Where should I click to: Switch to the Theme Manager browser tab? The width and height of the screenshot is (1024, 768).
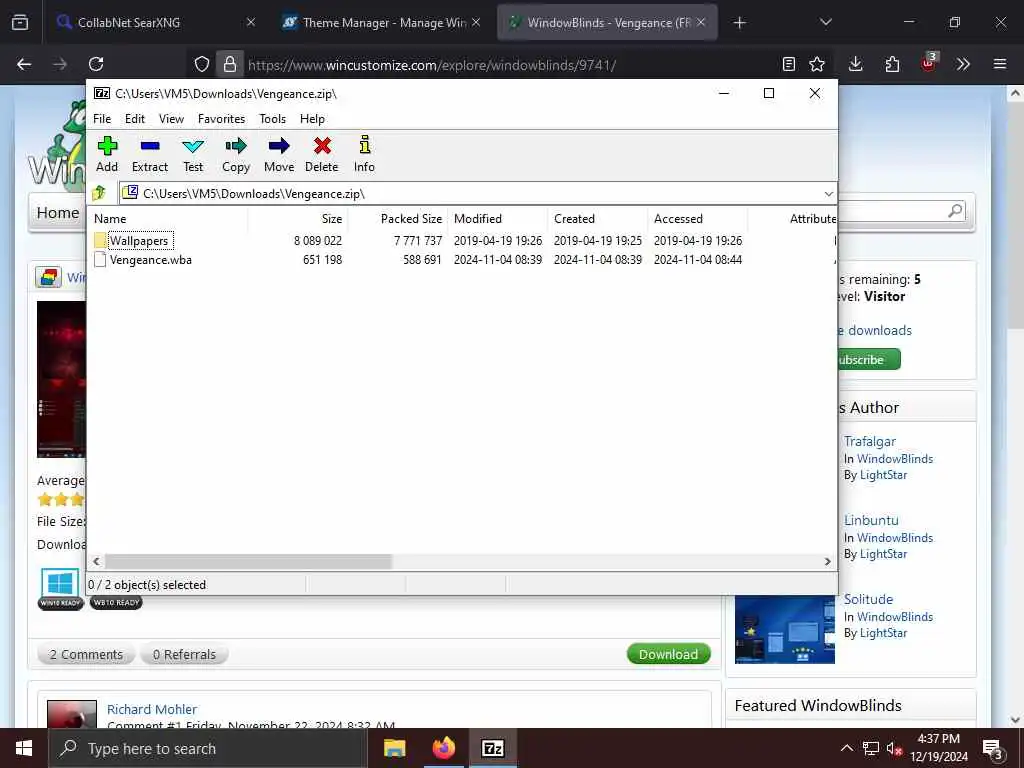click(382, 23)
